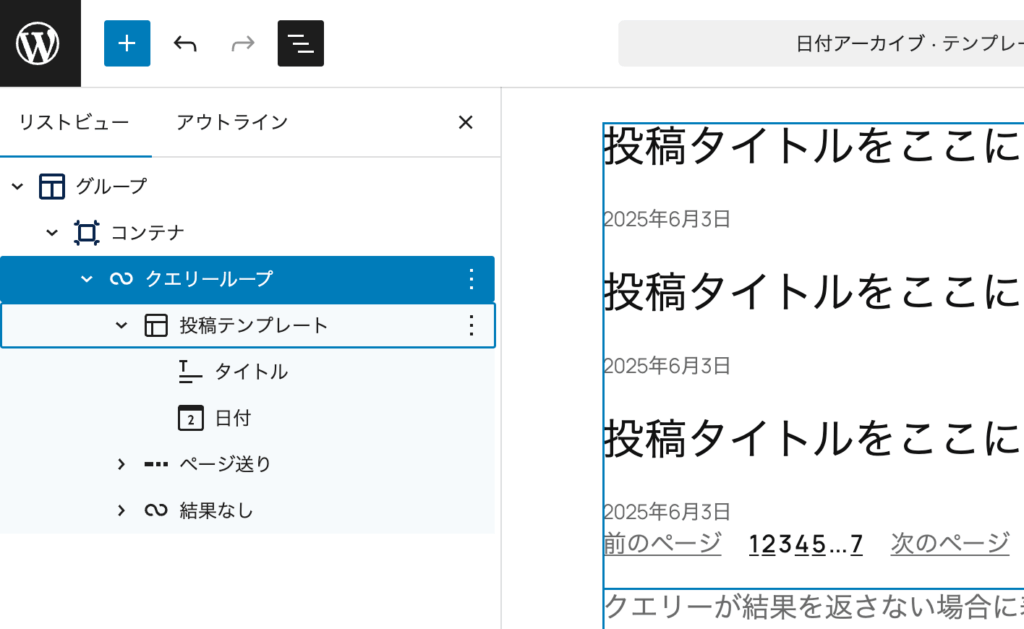The width and height of the screenshot is (1024, 629).
Task: Collapse the クエリーループ chevron
Action: pos(87,279)
